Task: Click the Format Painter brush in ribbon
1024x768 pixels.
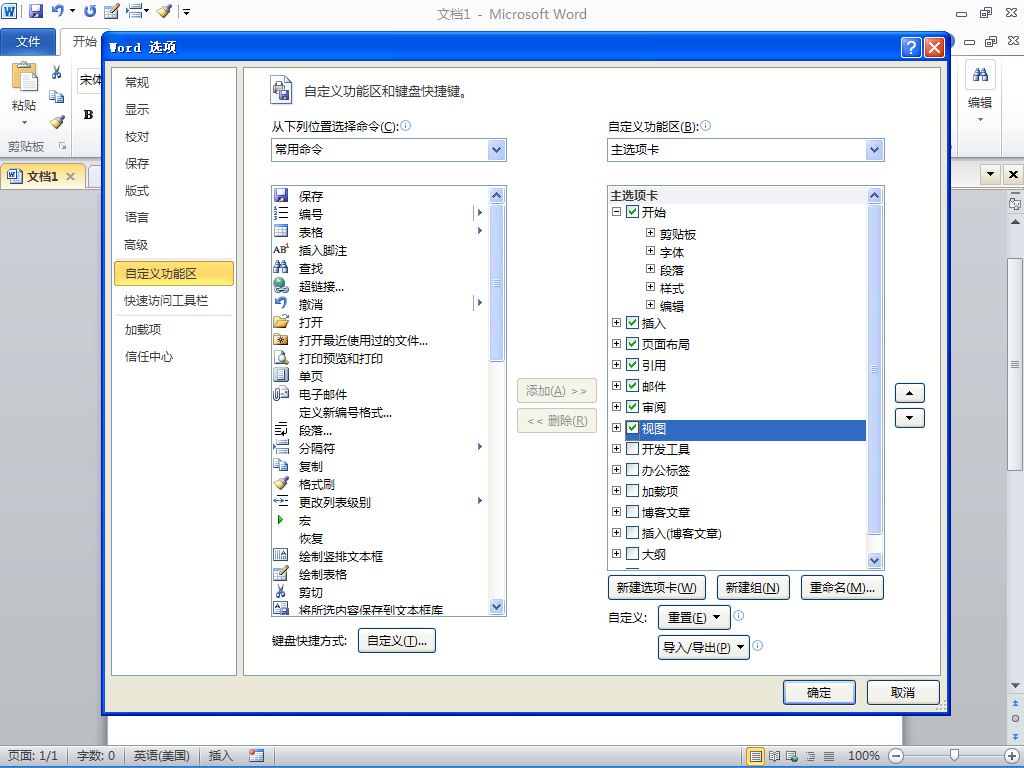Action: click(57, 121)
